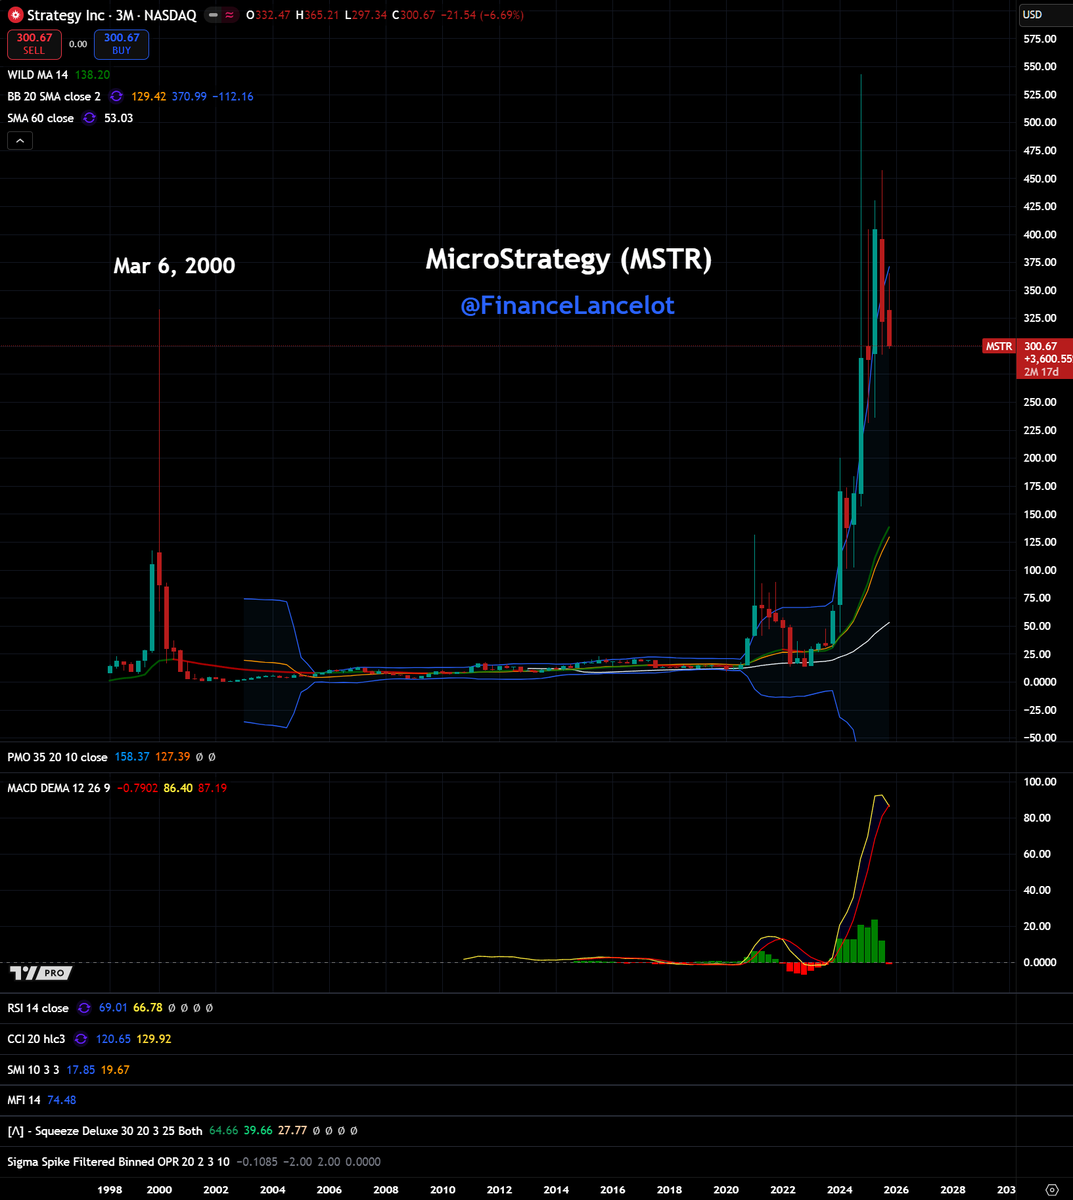This screenshot has width=1073, height=1200.
Task: Click the -0.1085 Sigma Spike value
Action: point(257,1162)
